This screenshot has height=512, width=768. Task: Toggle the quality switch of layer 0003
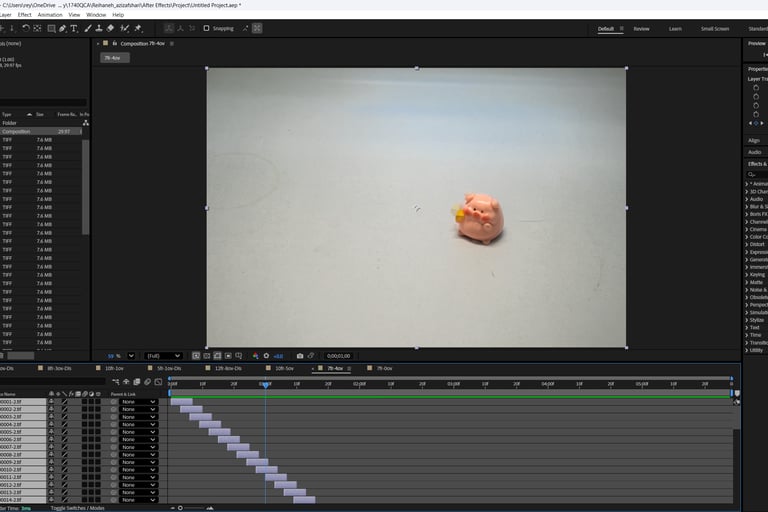pyautogui.click(x=64, y=417)
